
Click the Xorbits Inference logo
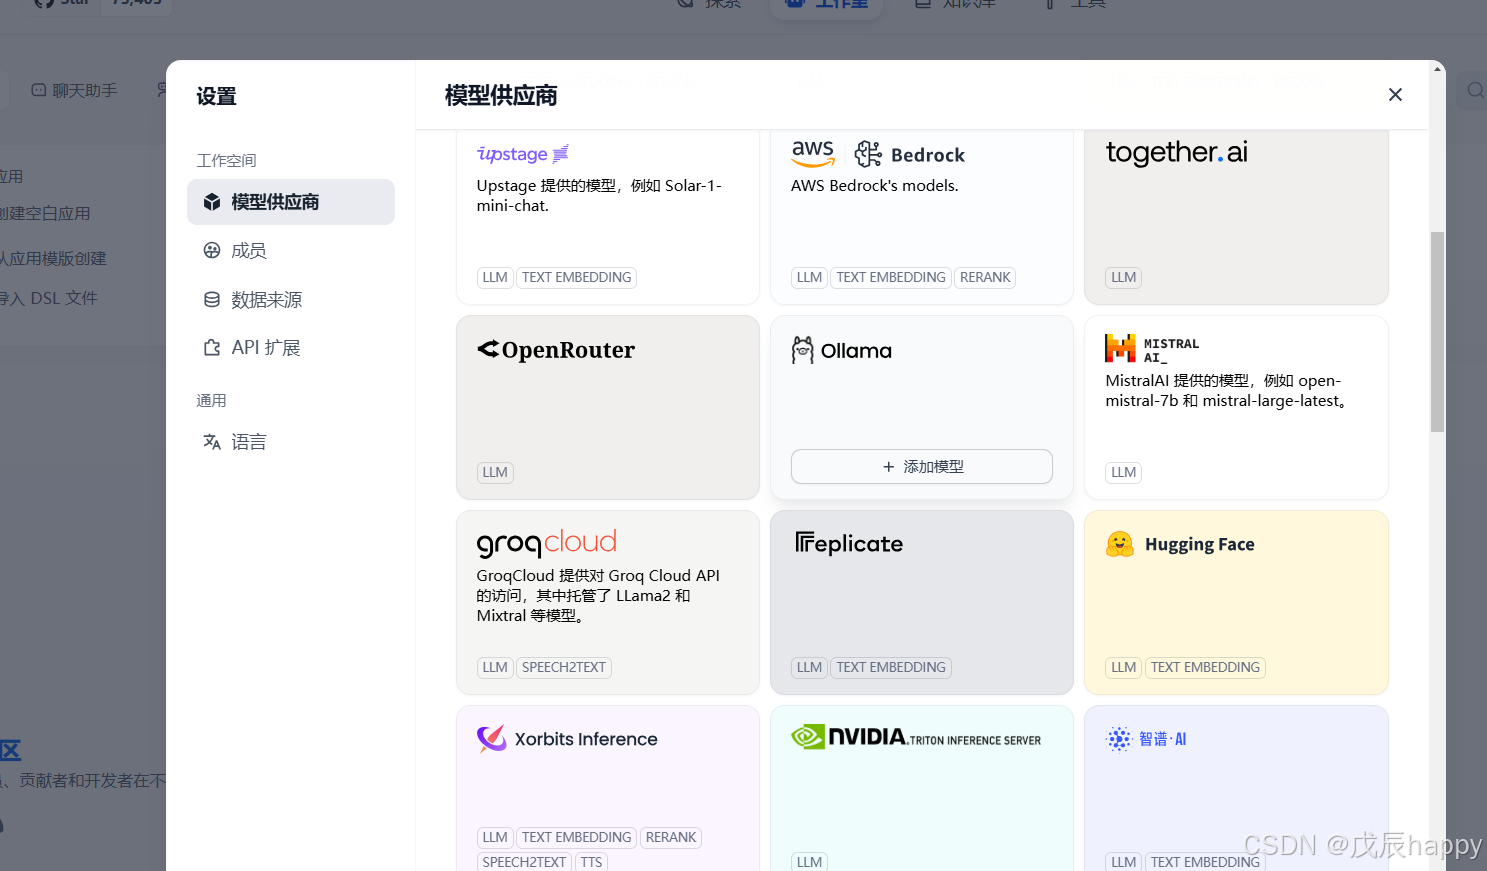coord(567,739)
